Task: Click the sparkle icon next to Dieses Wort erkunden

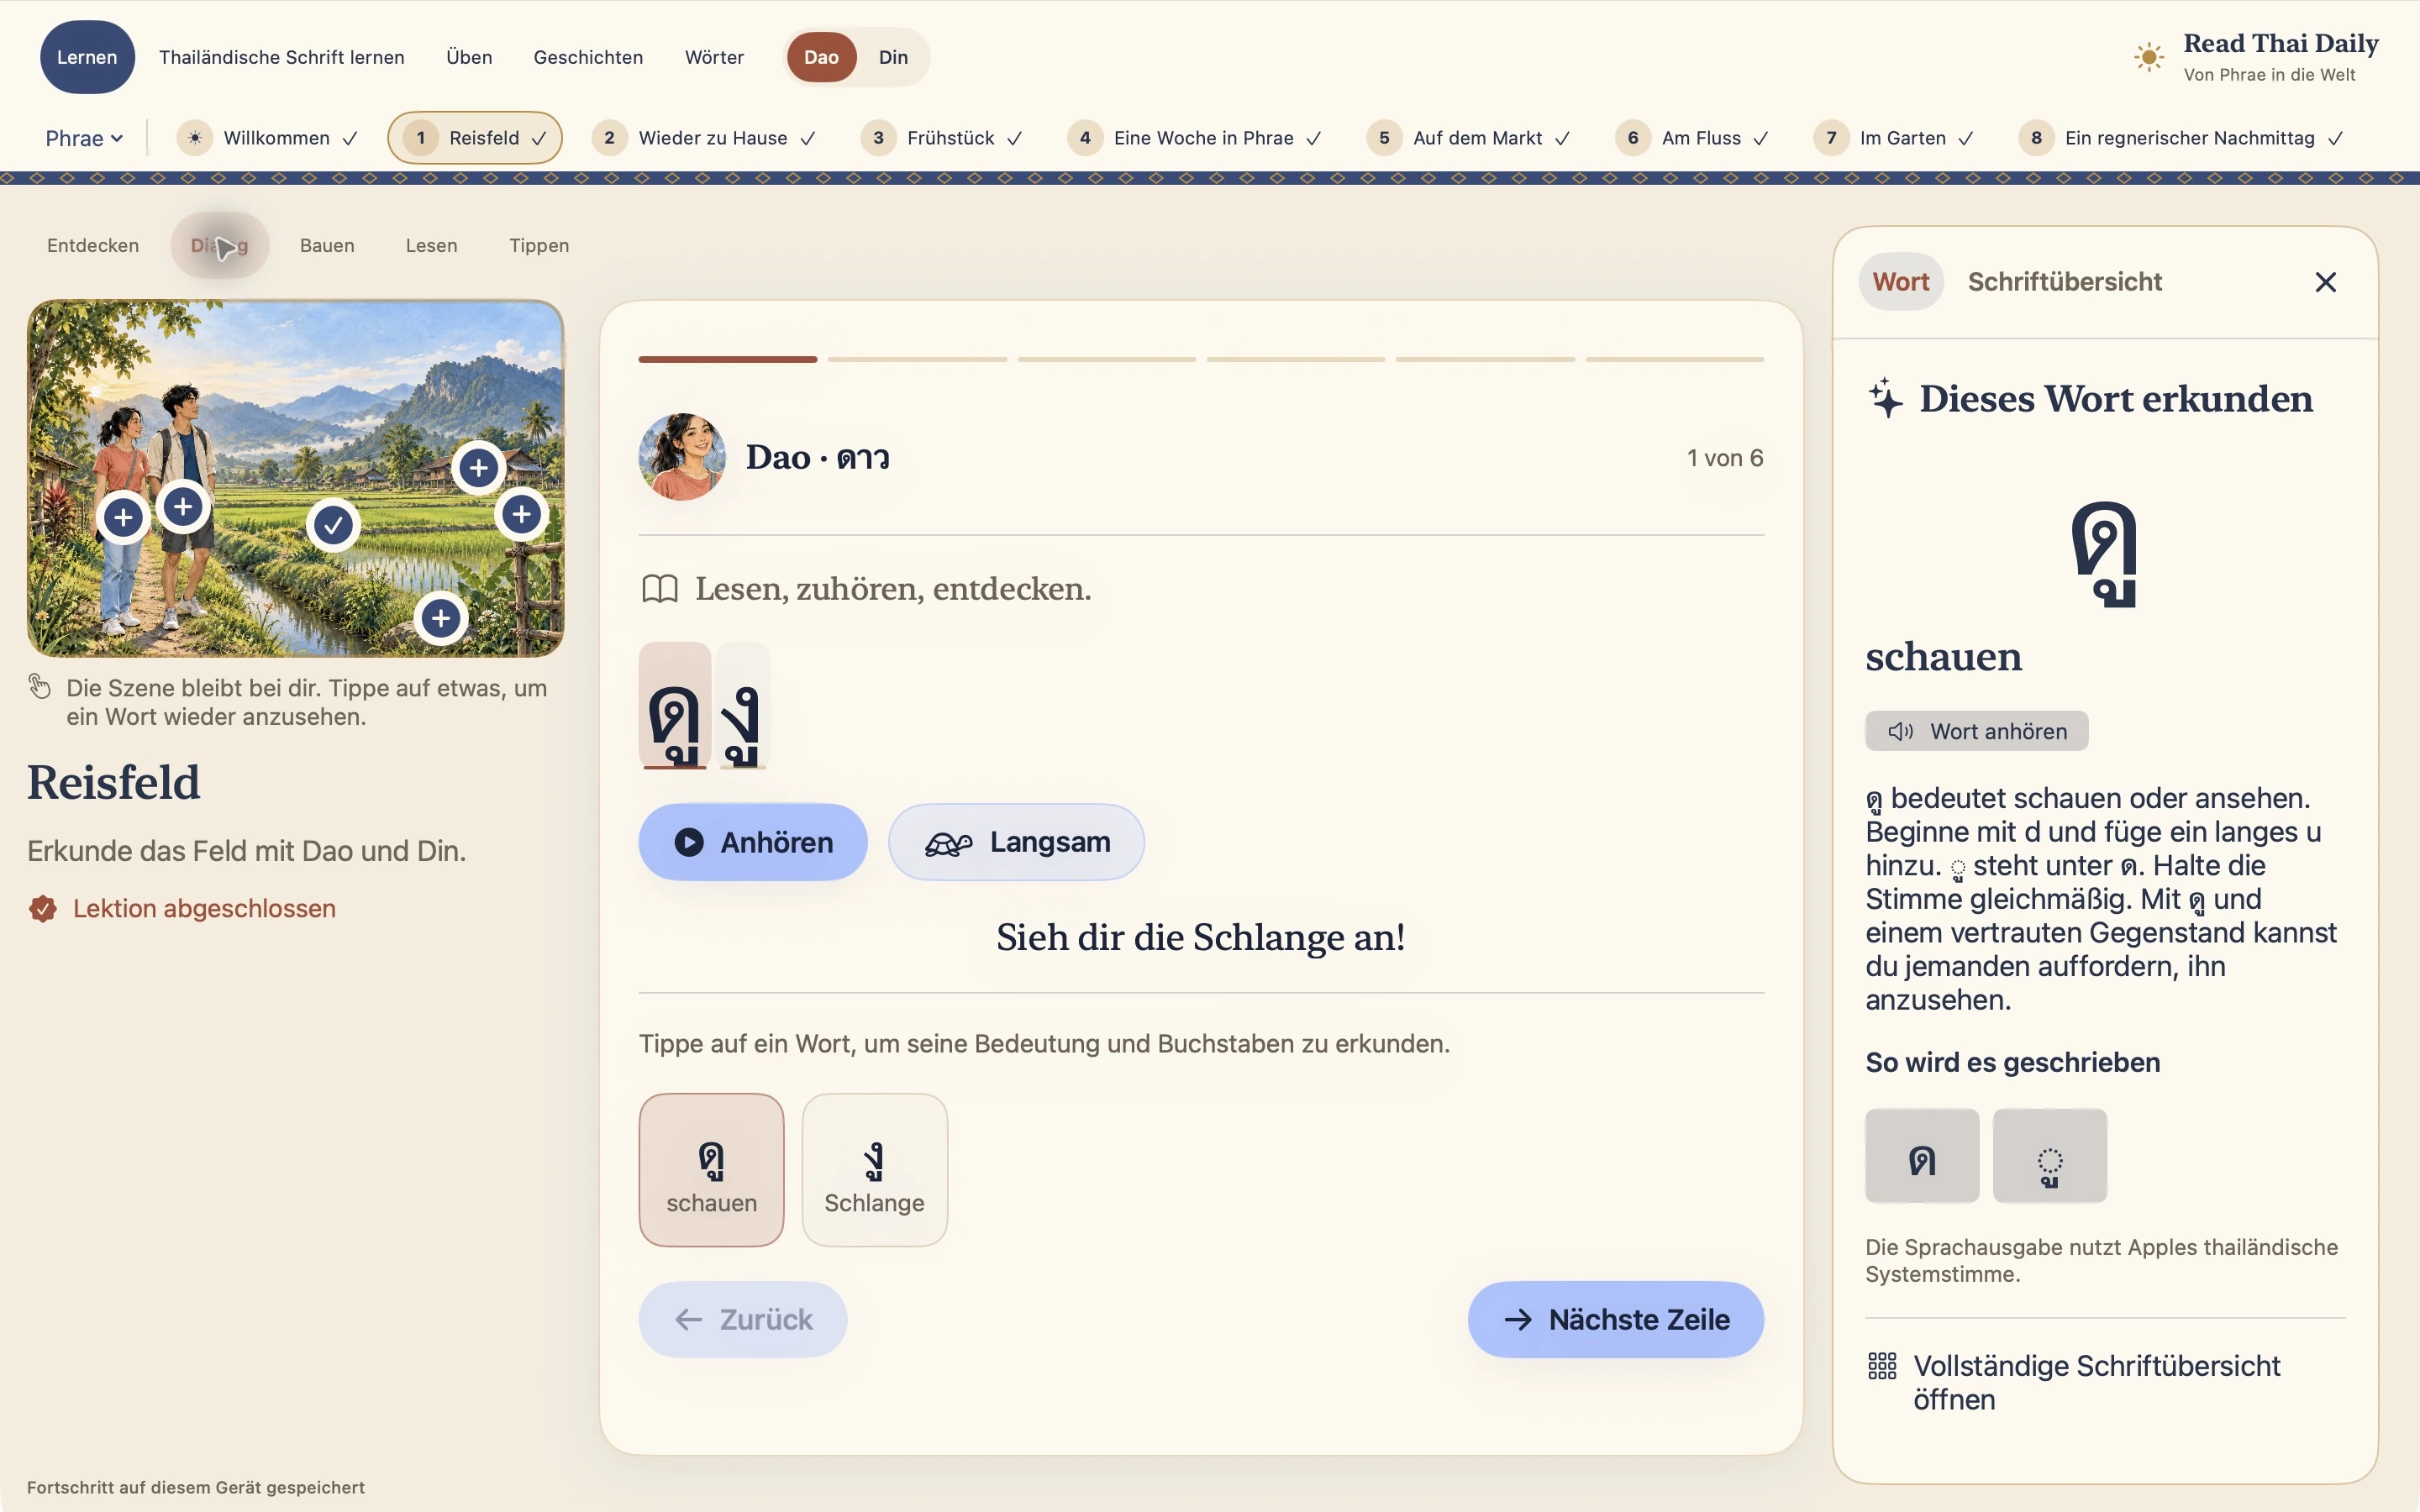Action: click(1886, 398)
